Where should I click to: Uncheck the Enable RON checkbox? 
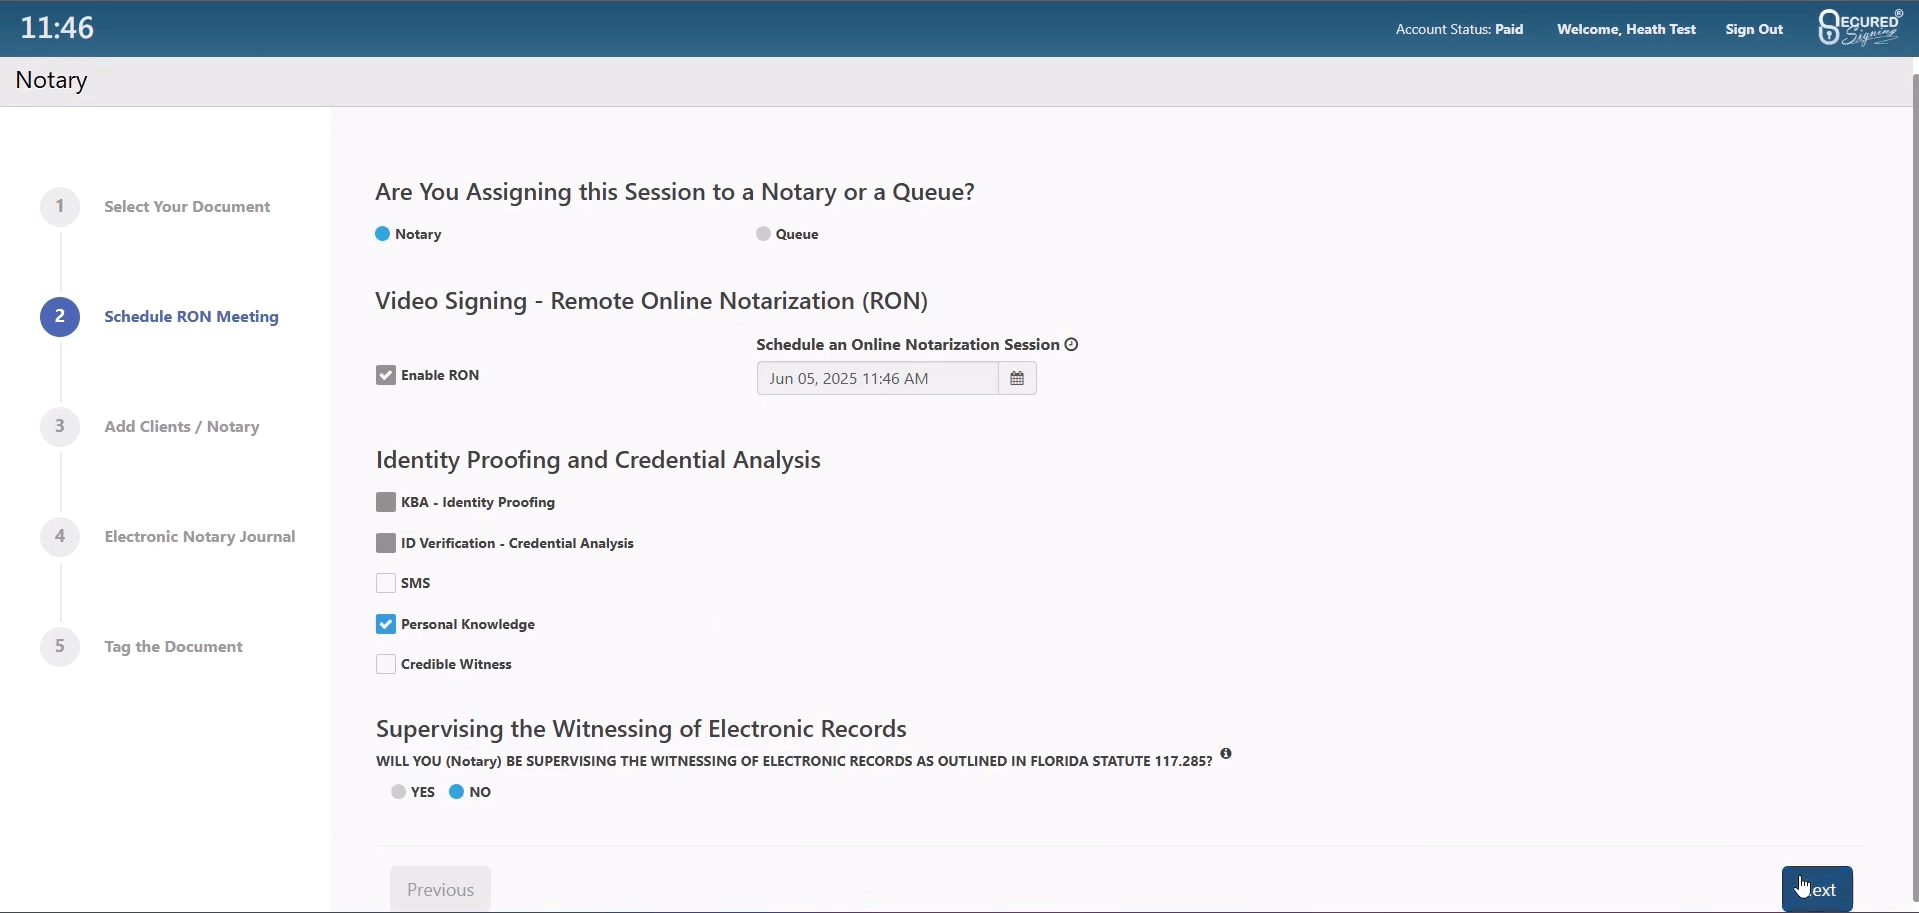386,375
